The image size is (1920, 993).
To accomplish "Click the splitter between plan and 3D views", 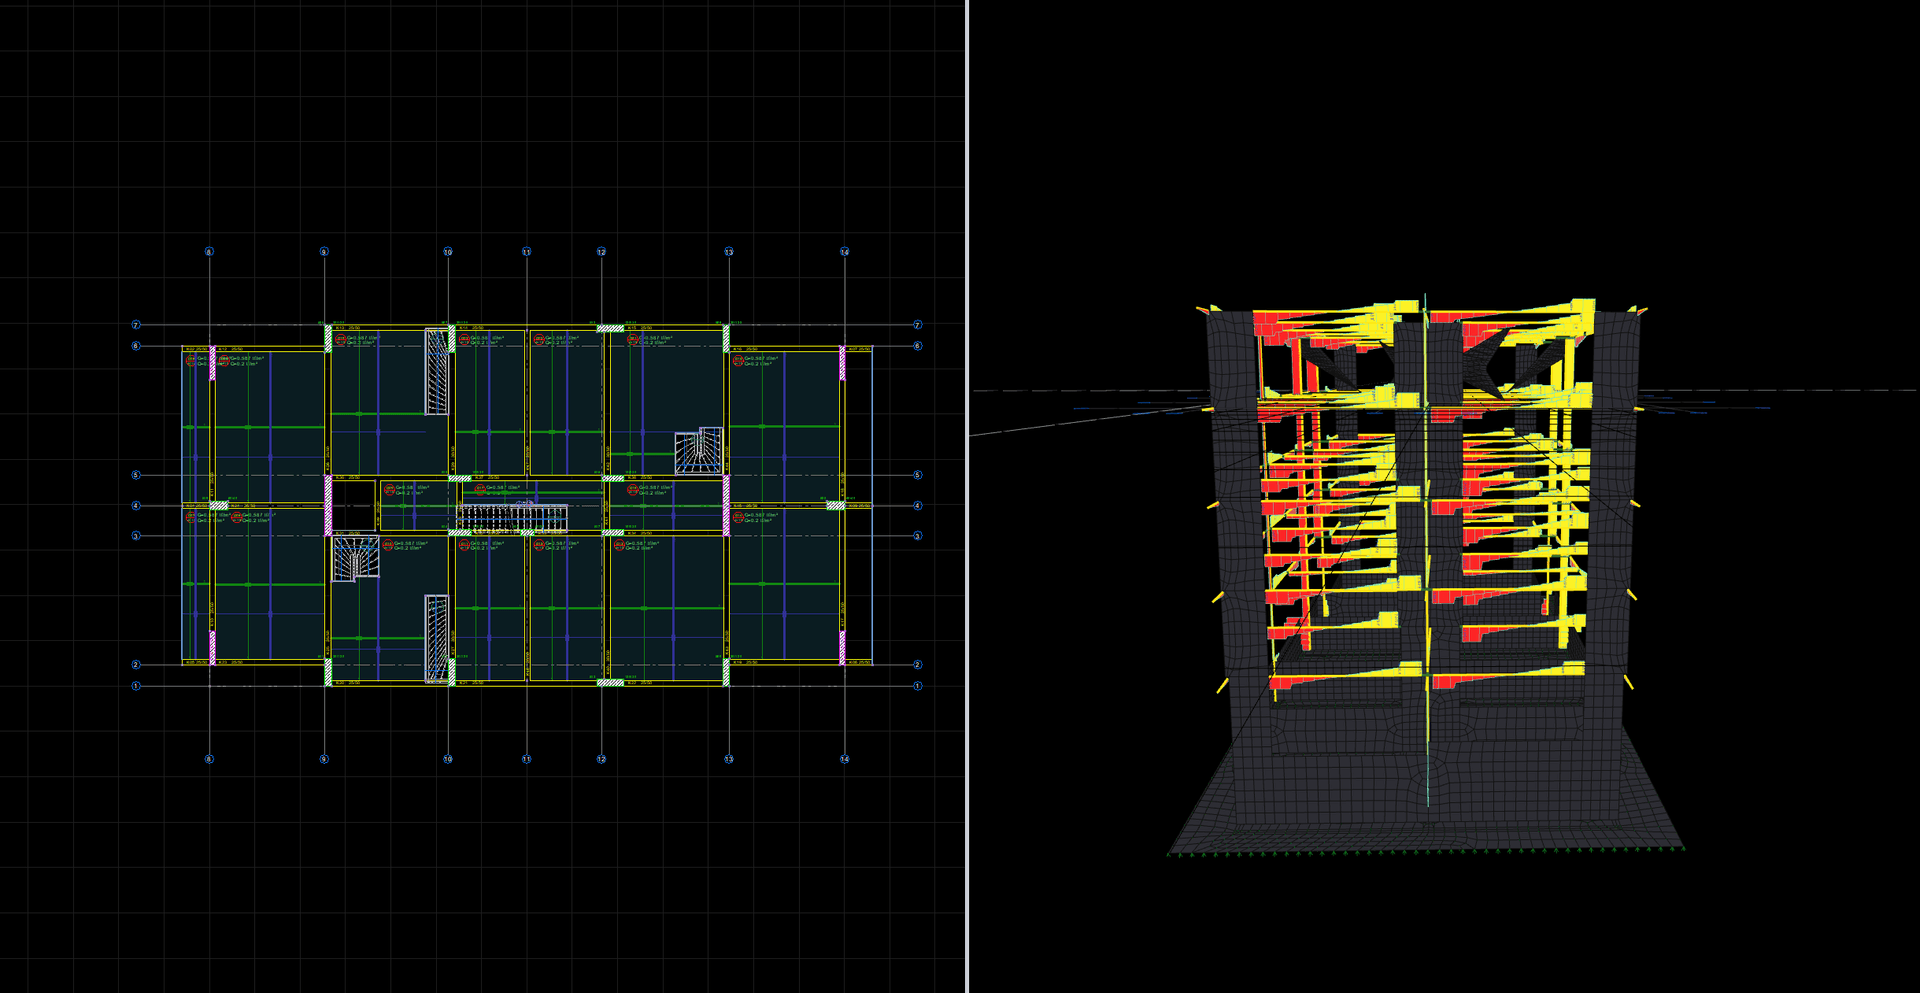I will coord(967,496).
